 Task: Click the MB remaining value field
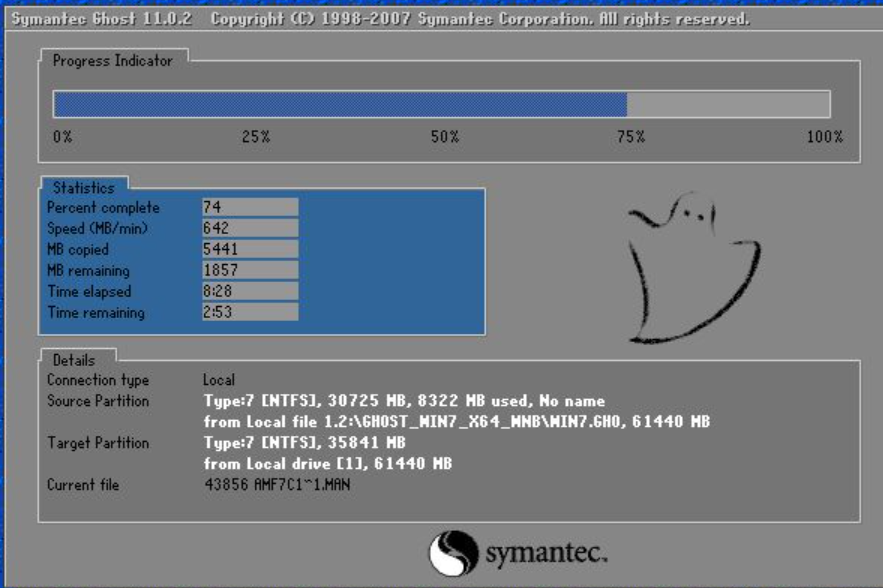[249, 271]
